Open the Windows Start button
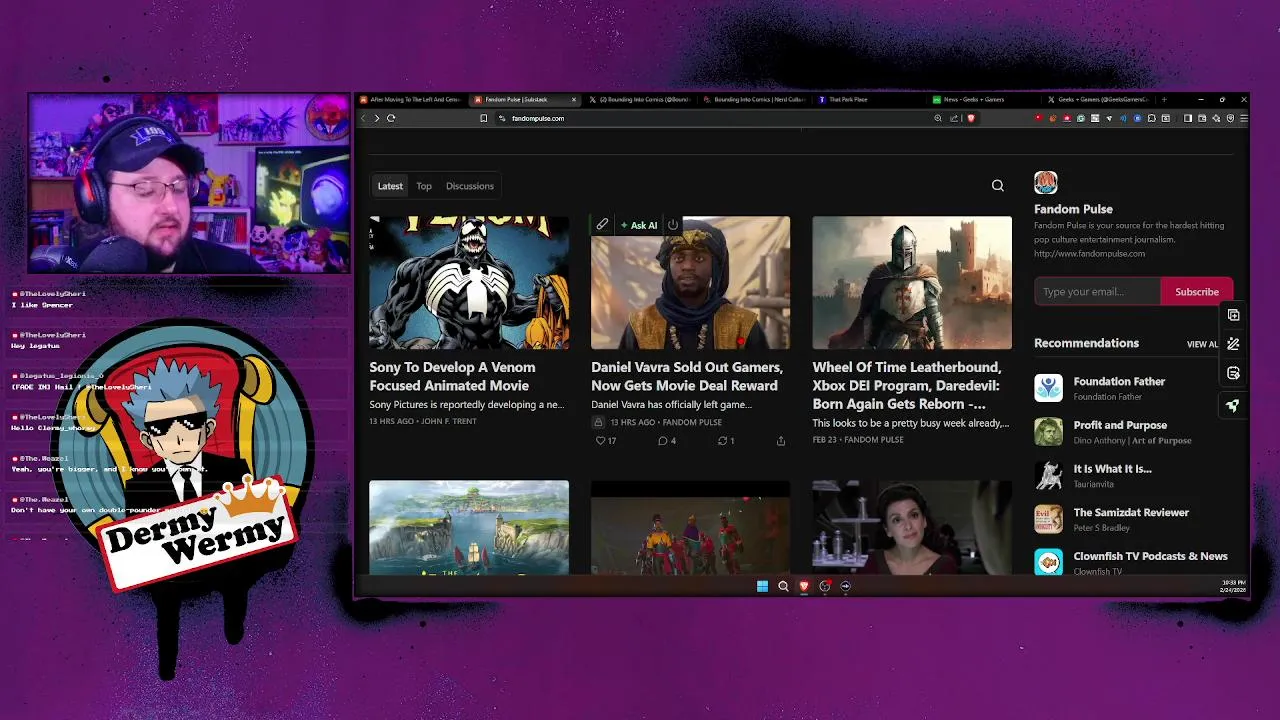Screen dimensions: 1280x720 (x=762, y=586)
